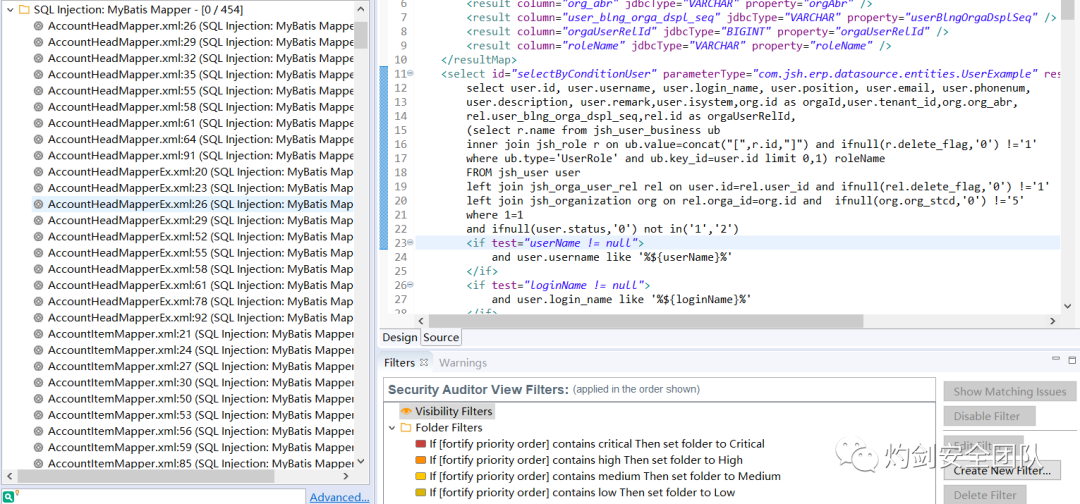
Task: Click the issue icon beside AccountItemMapper.xml:21
Action: coord(39,334)
